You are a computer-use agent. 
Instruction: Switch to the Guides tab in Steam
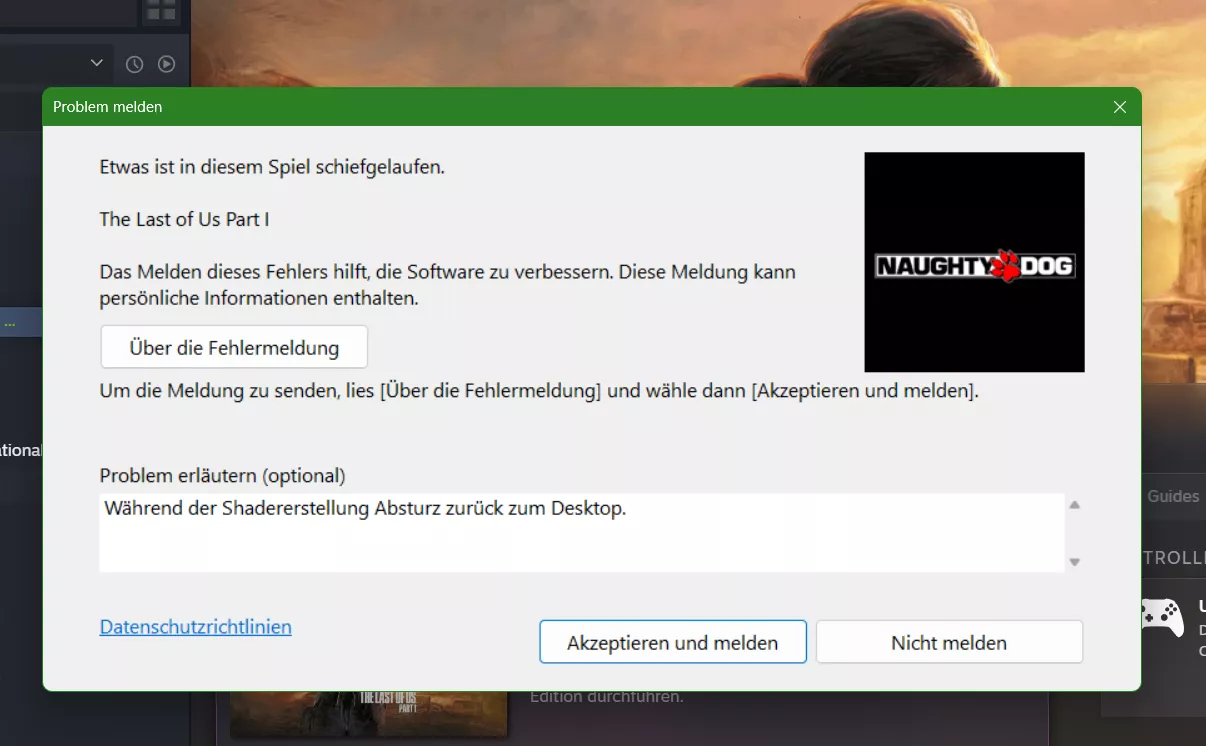click(1173, 496)
